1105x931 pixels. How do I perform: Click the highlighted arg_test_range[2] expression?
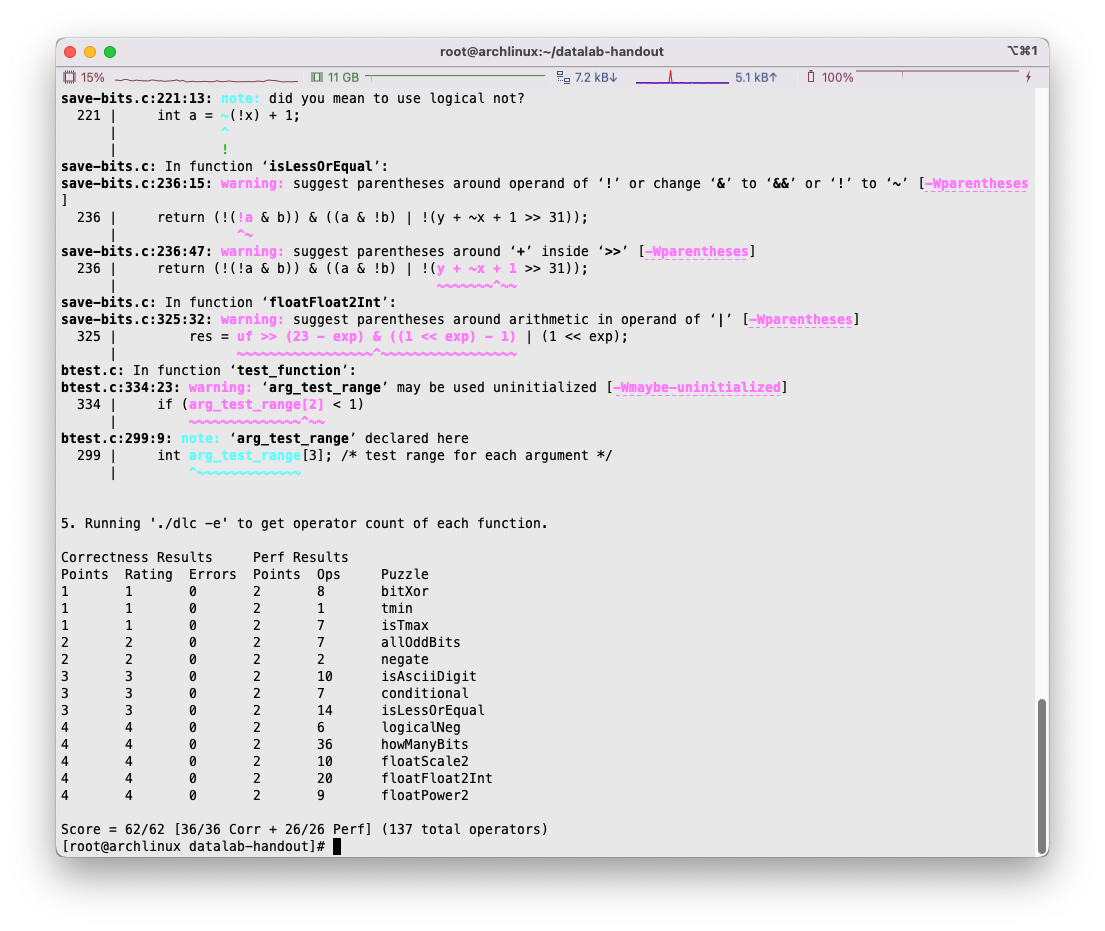[257, 405]
